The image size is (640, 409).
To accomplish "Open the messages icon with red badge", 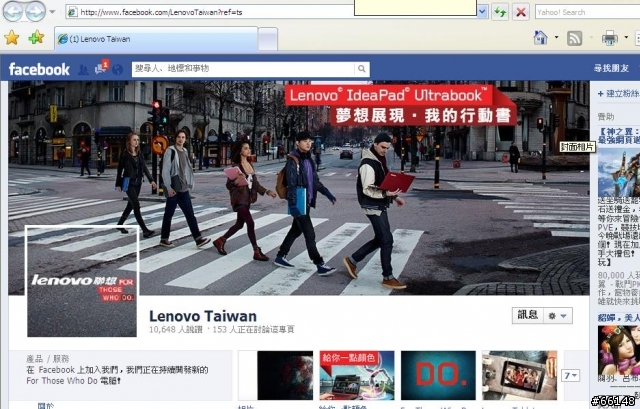I will tap(101, 67).
